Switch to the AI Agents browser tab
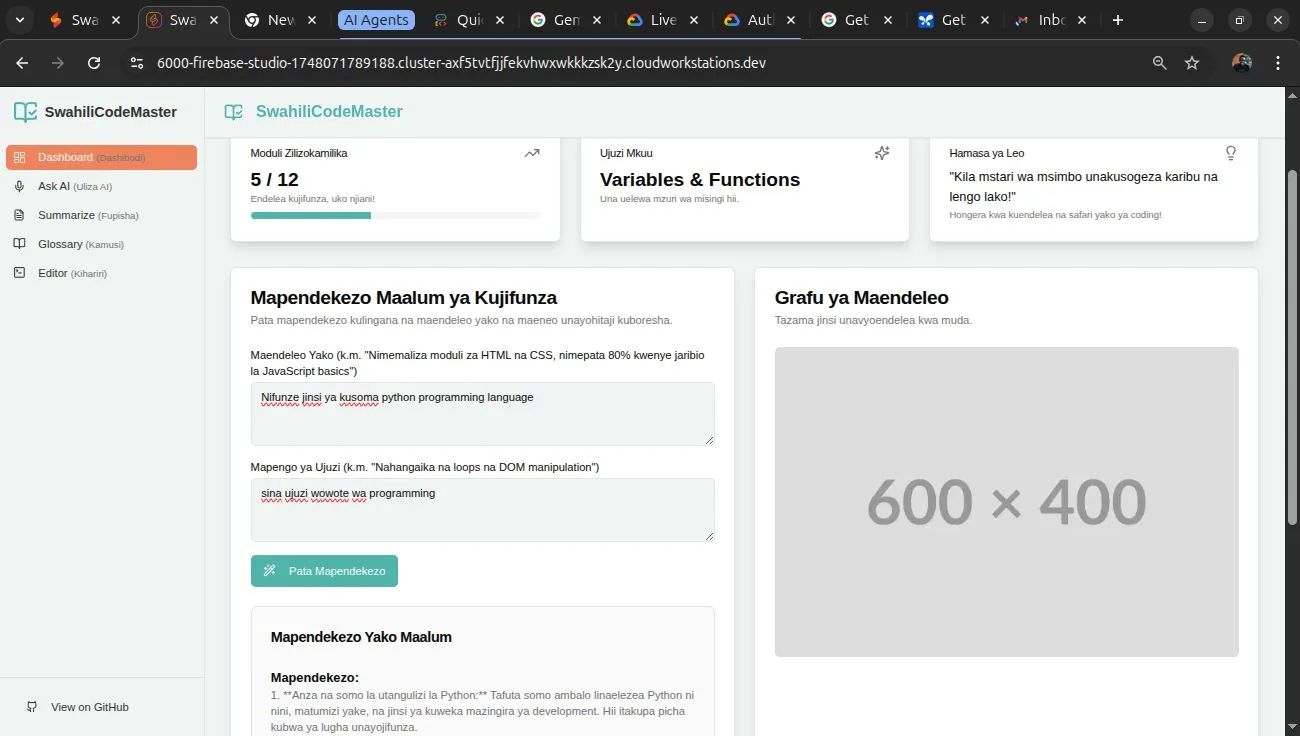Image resolution: width=1300 pixels, height=736 pixels. [x=375, y=20]
